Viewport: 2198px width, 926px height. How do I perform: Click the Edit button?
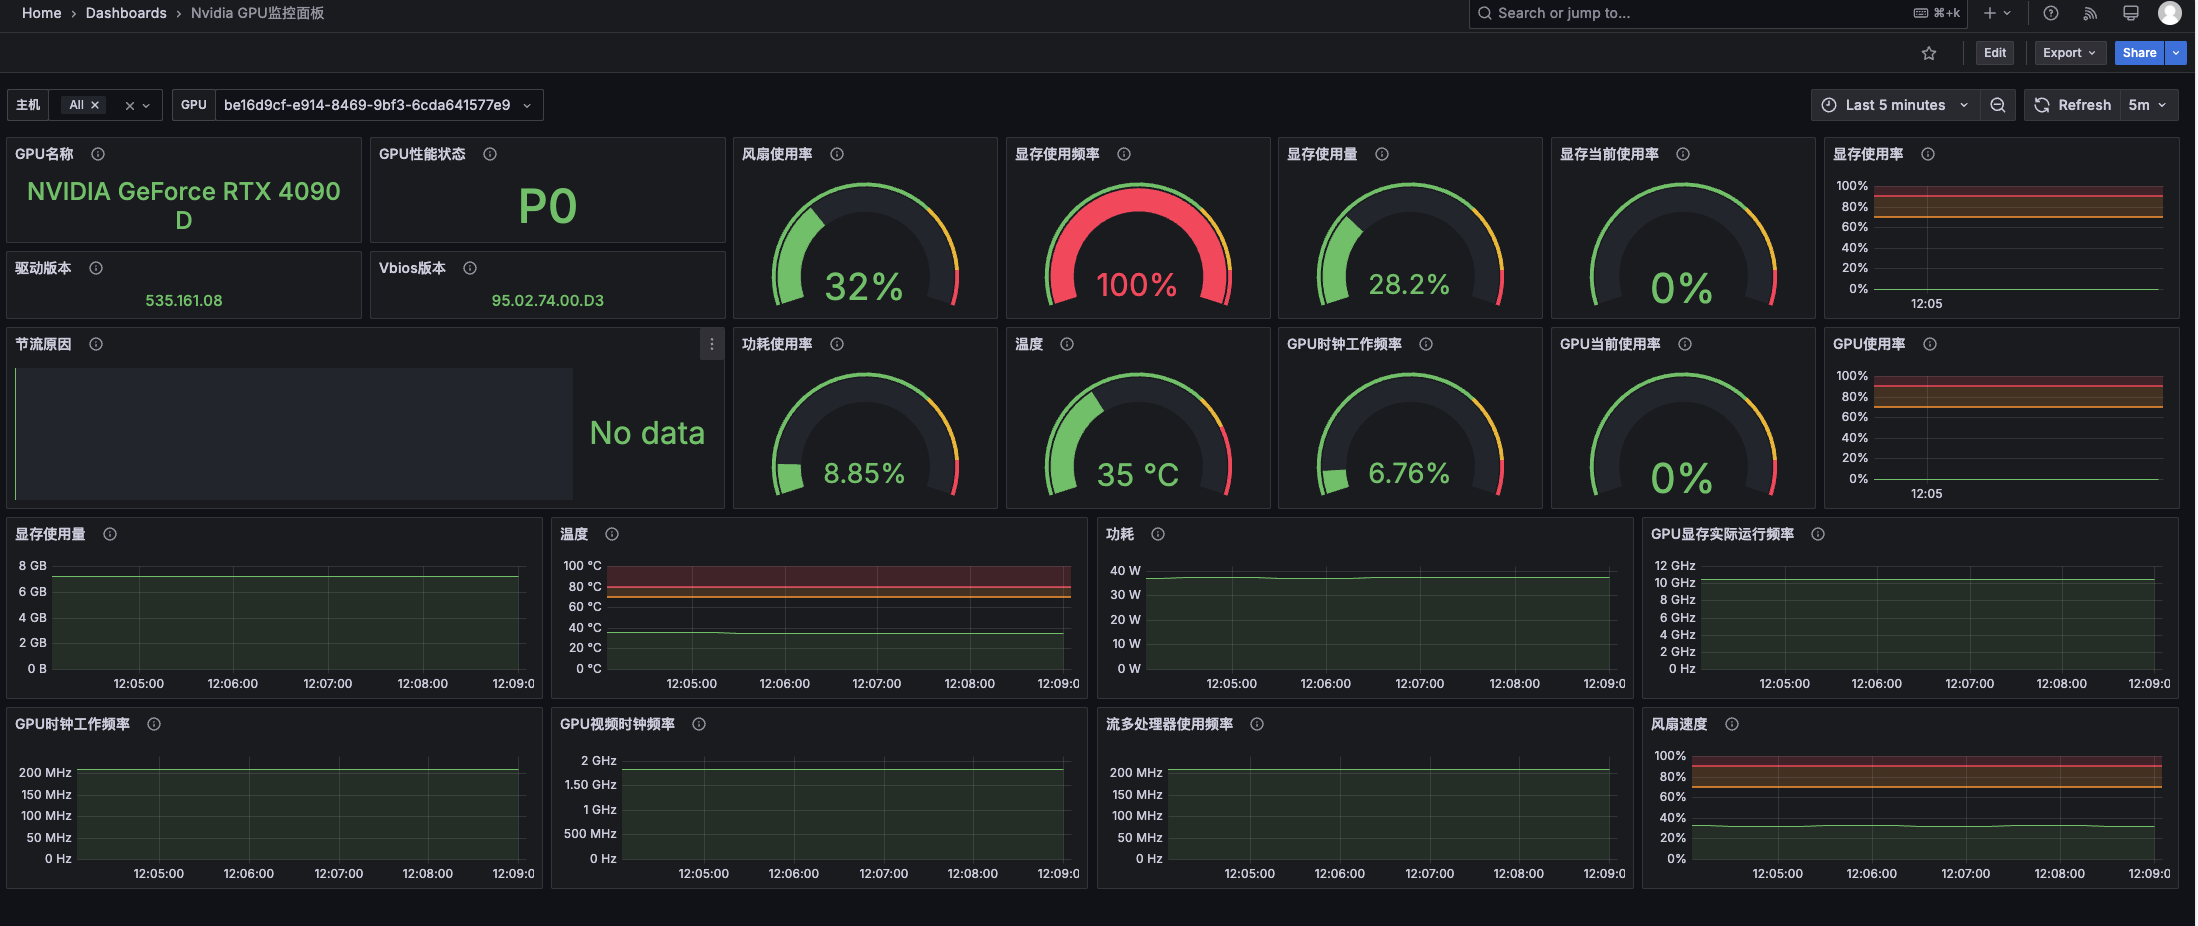point(1994,52)
